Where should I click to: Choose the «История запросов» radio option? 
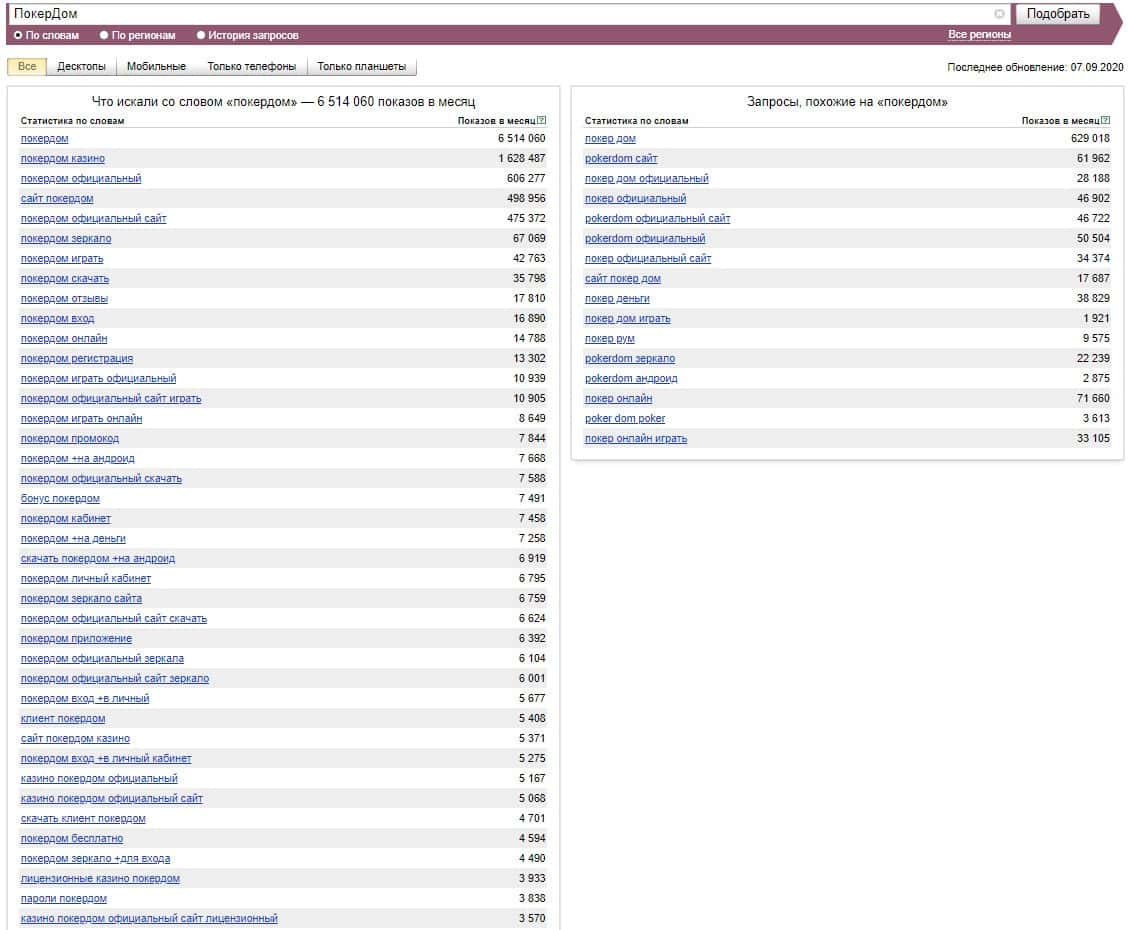click(x=201, y=35)
